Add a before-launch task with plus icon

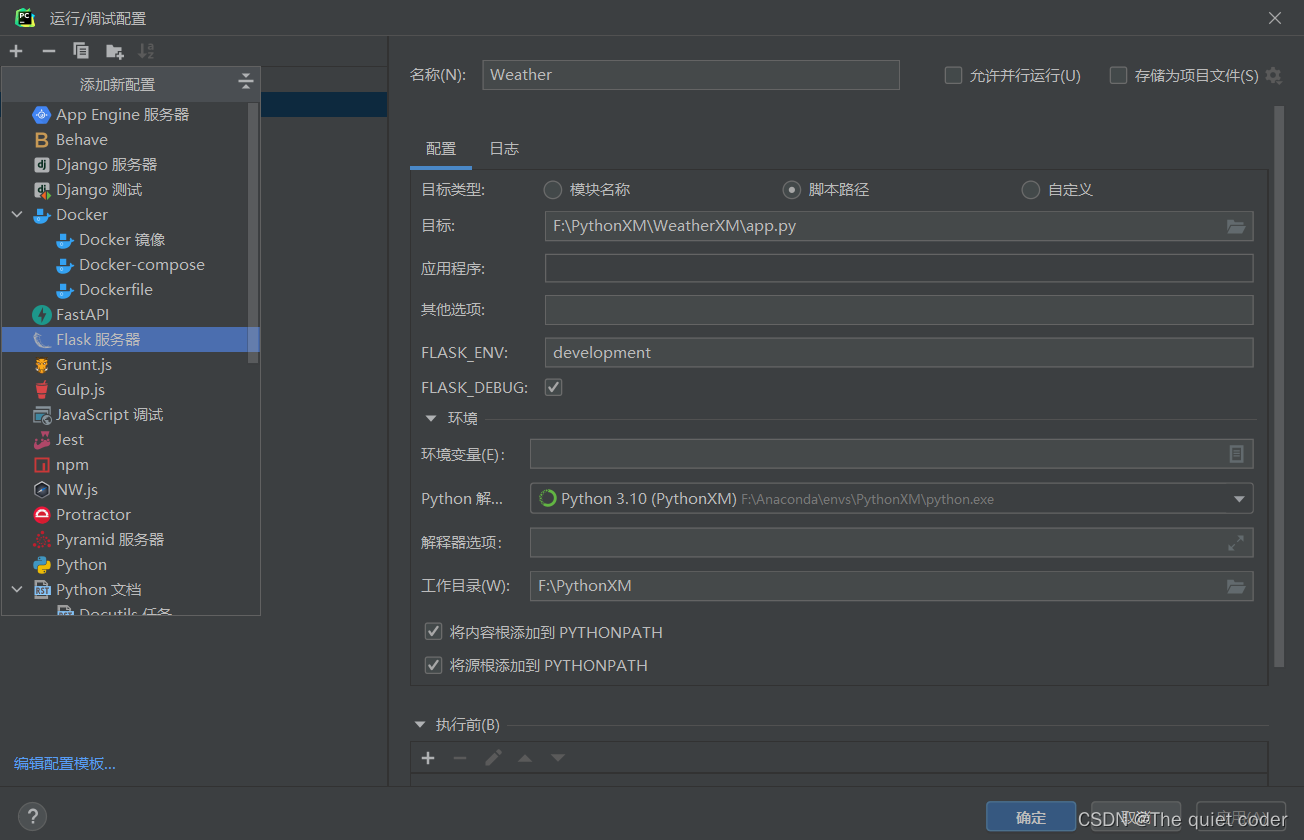tap(428, 758)
